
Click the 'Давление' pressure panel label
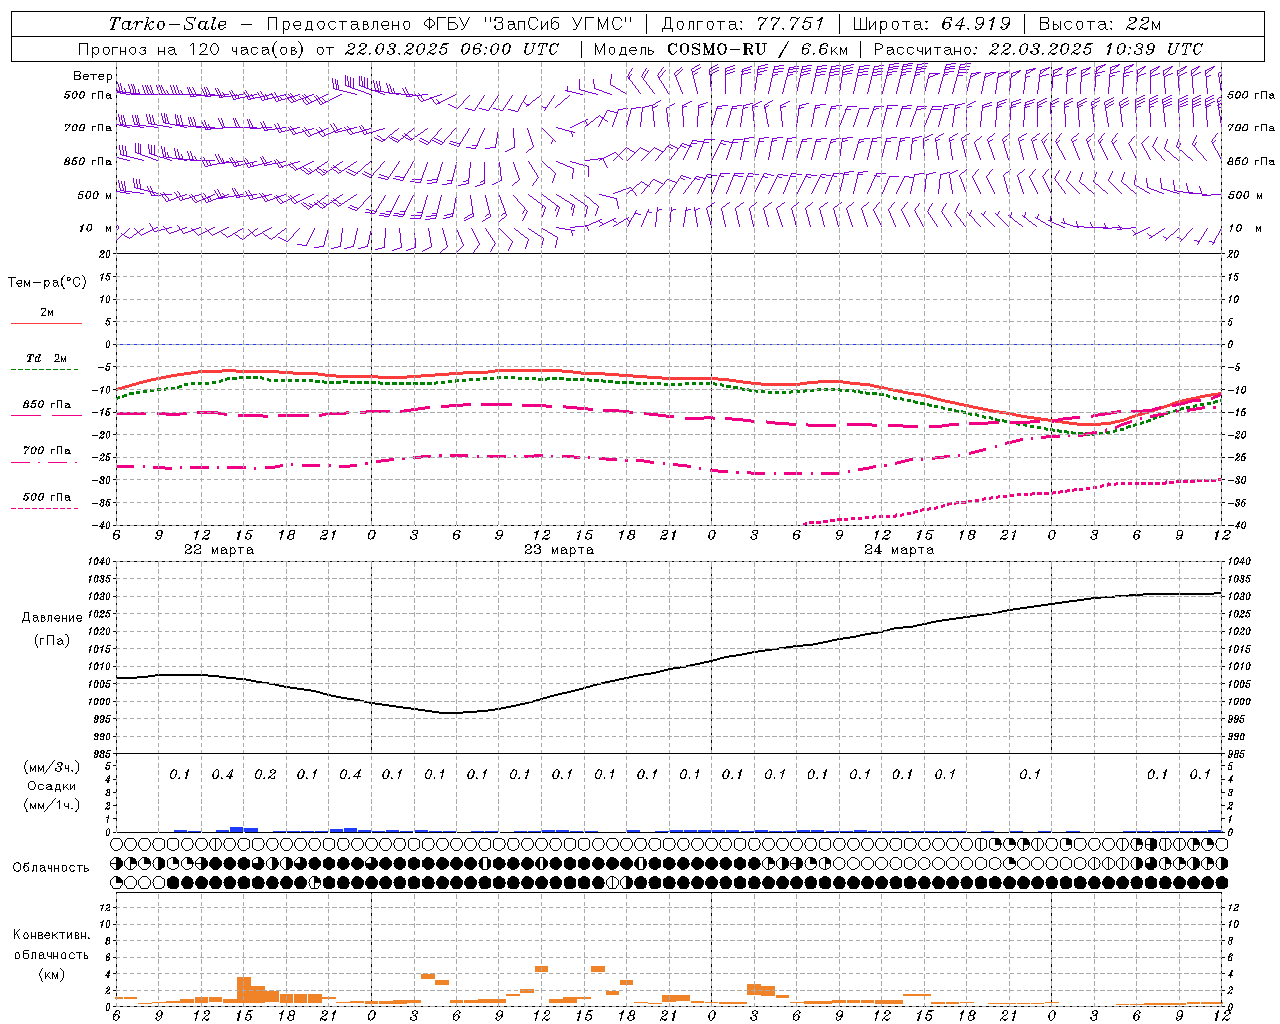(52, 618)
